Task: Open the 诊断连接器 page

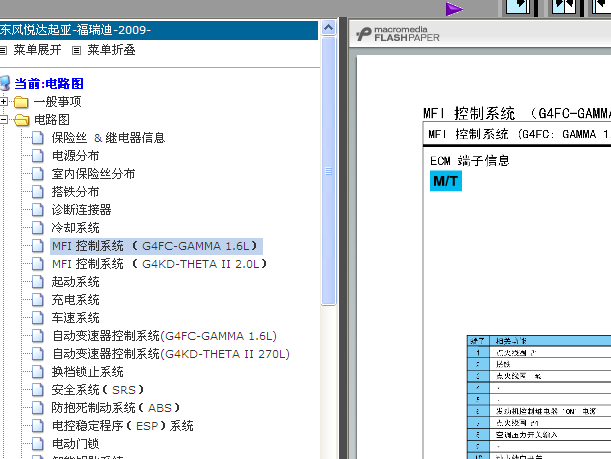Action: click(x=81, y=210)
